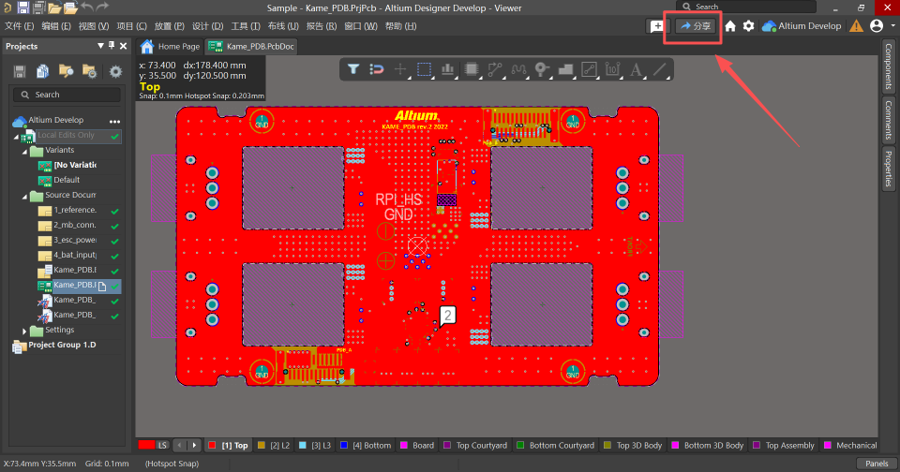Open the Components side panel tab
The image size is (900, 472).
888,66
